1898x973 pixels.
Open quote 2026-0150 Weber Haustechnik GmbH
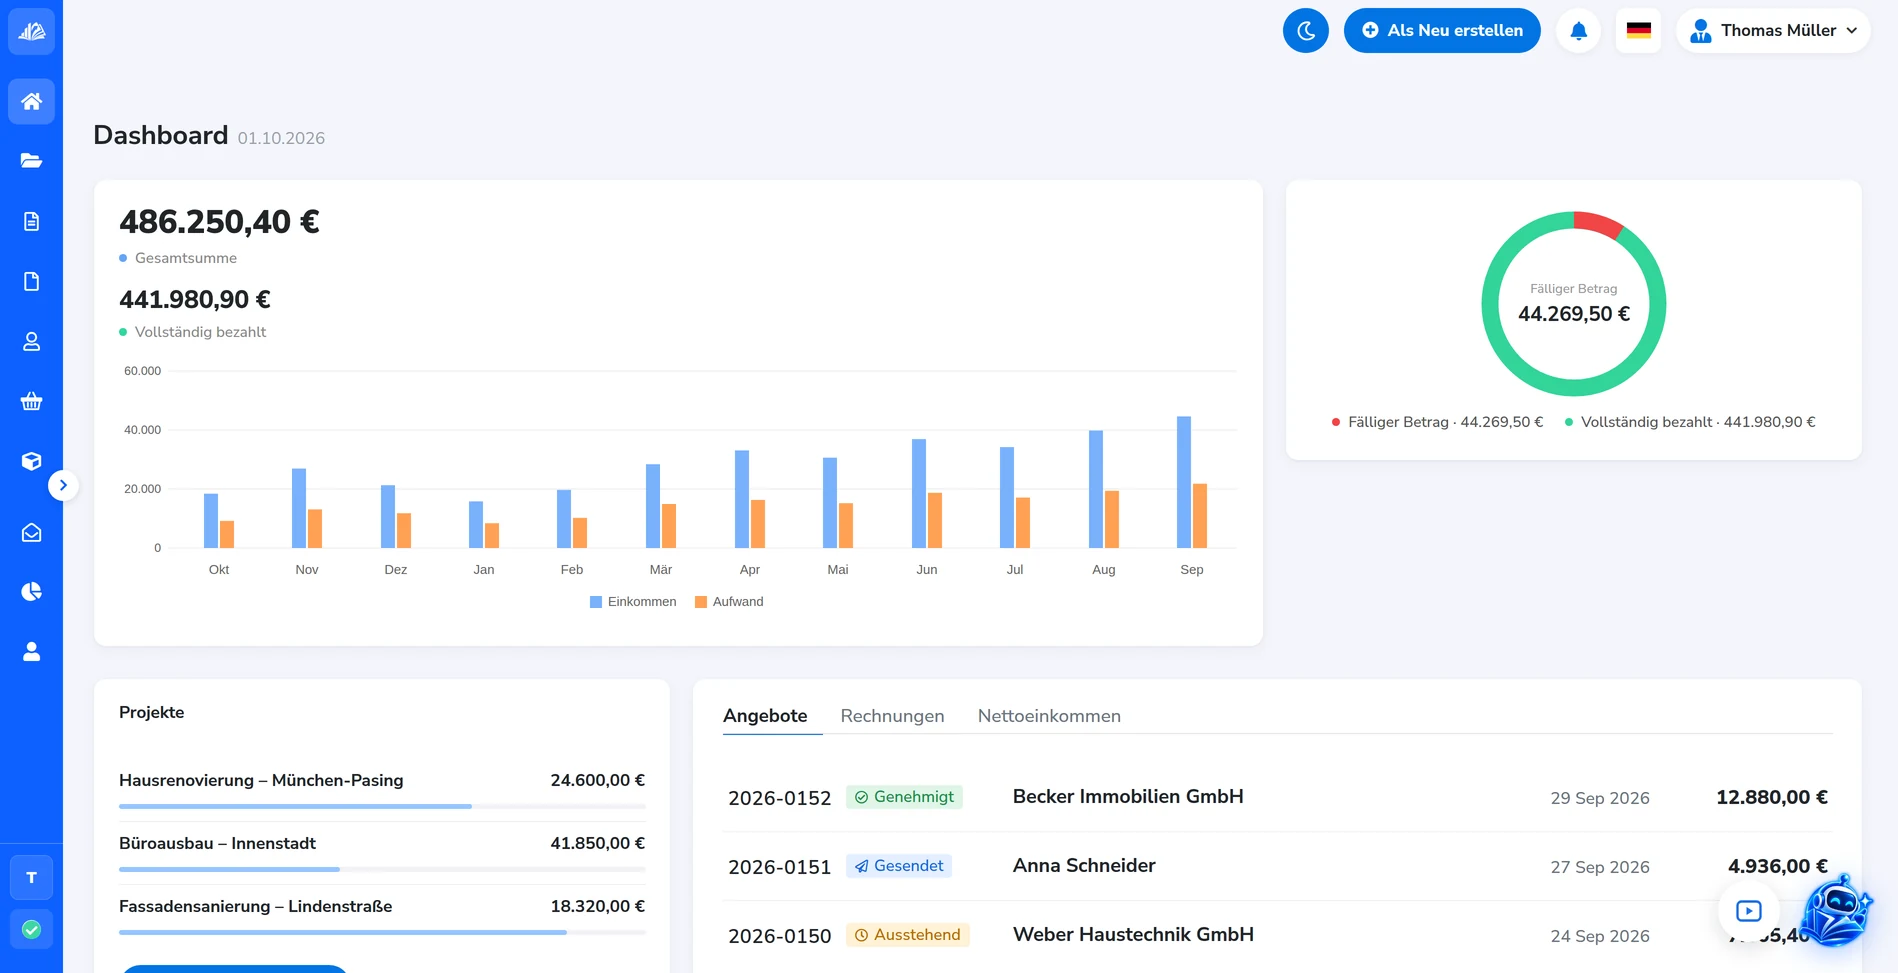(1278, 935)
